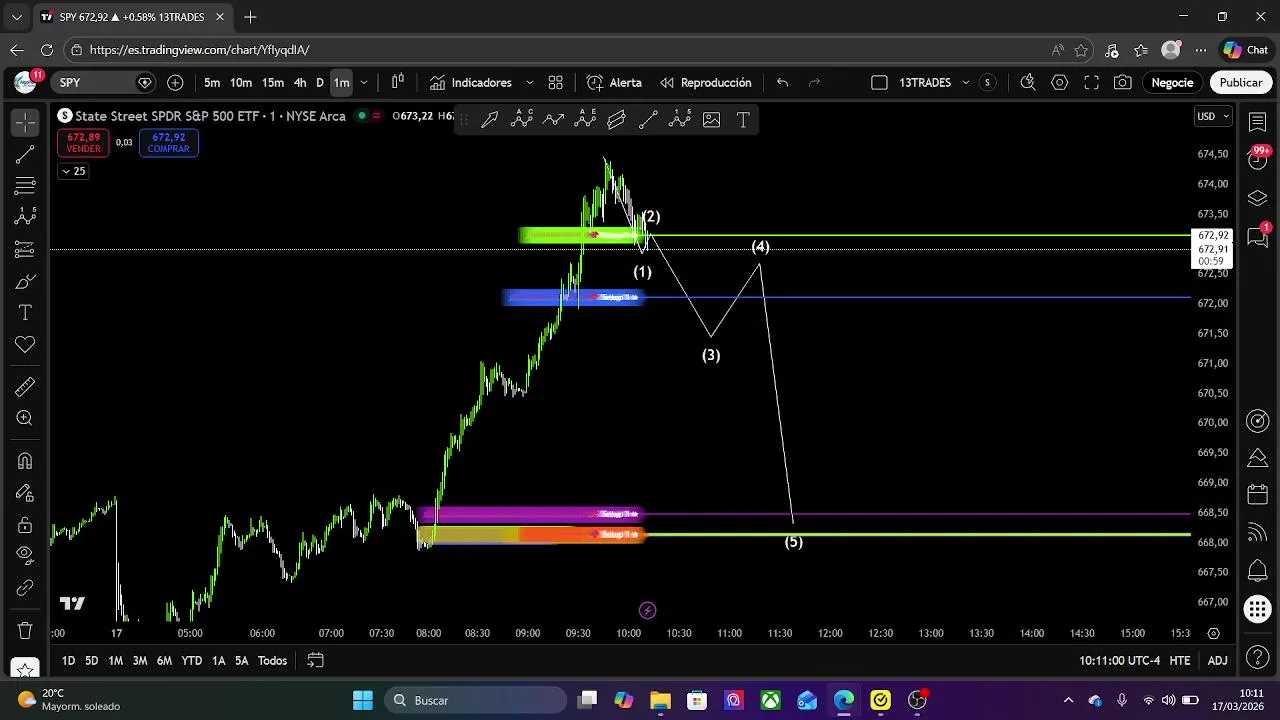Open the favorites star toolbar button
This screenshot has height=720, width=1280.
(x=25, y=668)
